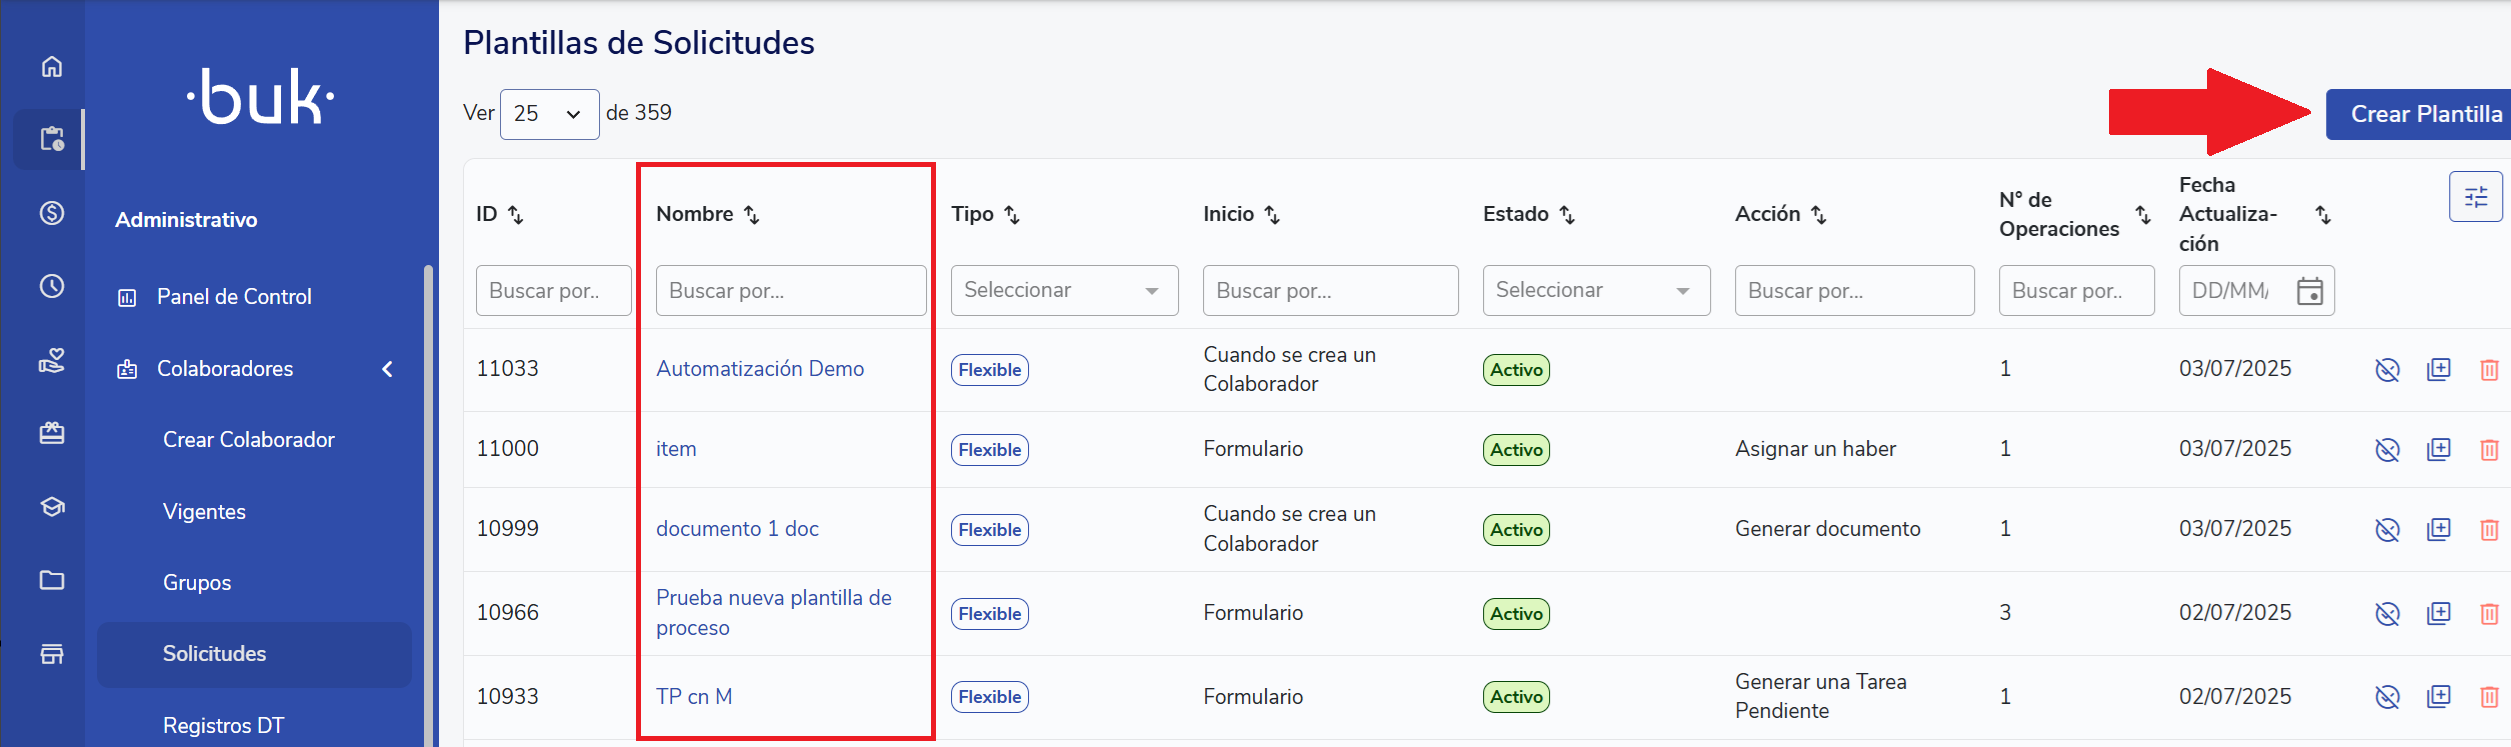Deactivate template 10999 with the eye-off icon
The height and width of the screenshot is (747, 2511).
pyautogui.click(x=2388, y=530)
